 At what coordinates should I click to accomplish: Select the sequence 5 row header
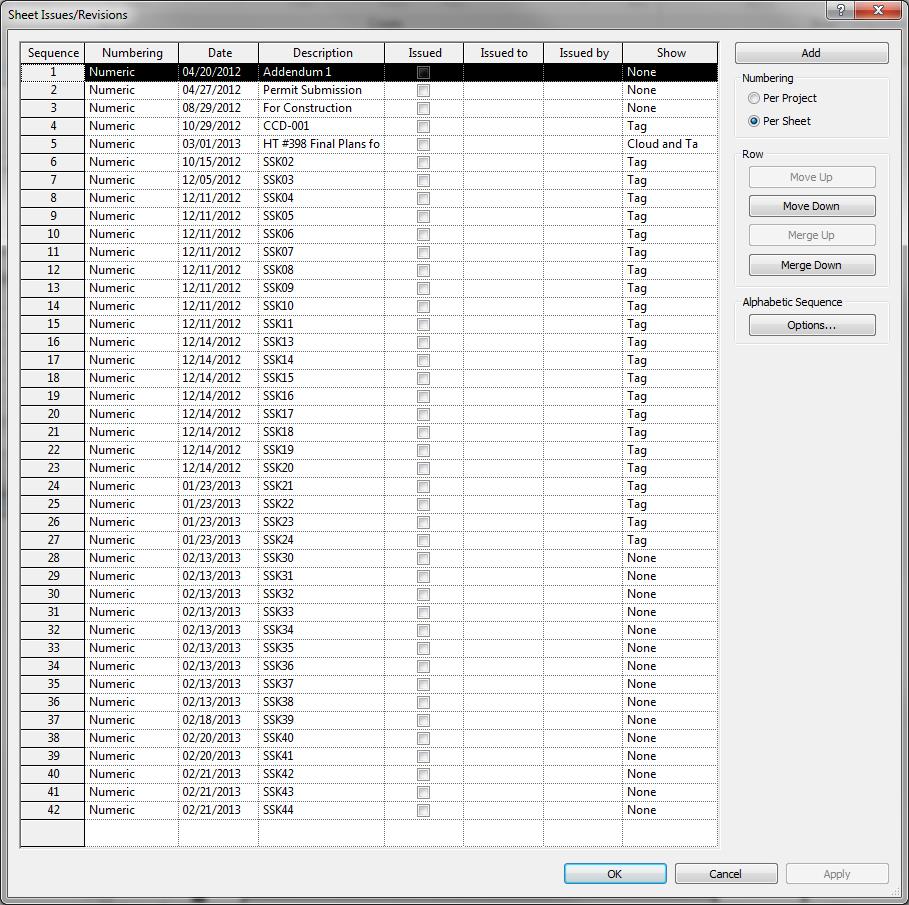coord(51,143)
